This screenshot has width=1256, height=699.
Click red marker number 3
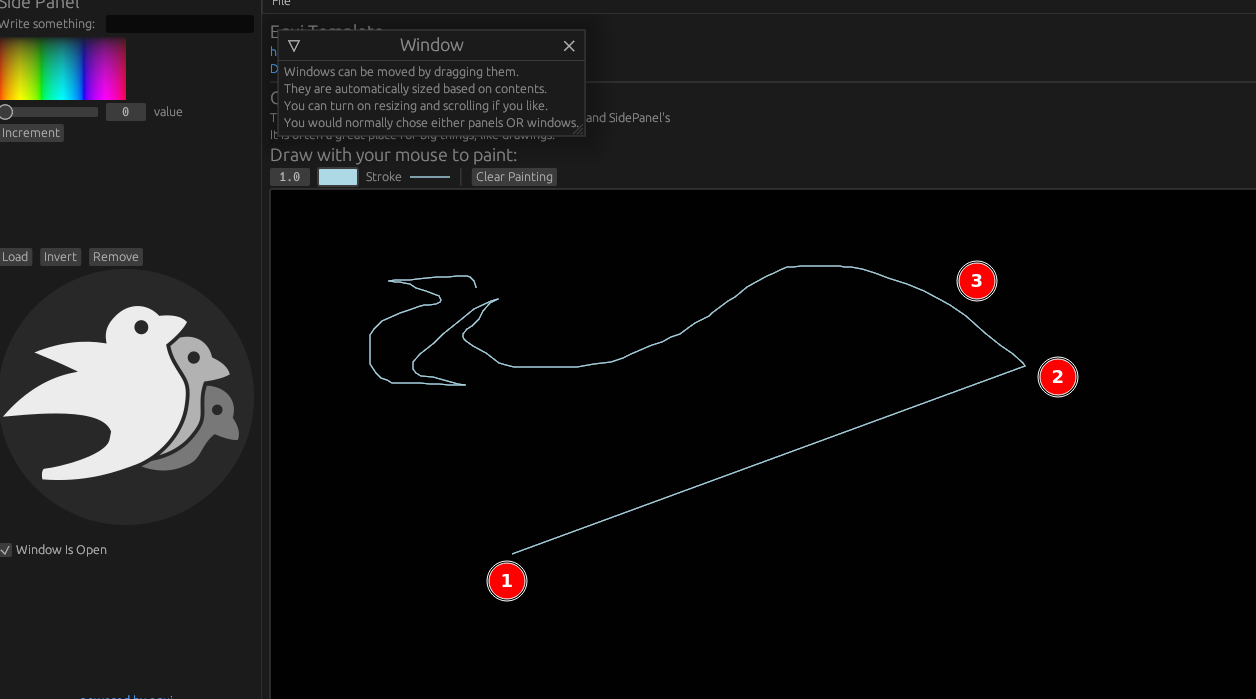click(977, 281)
